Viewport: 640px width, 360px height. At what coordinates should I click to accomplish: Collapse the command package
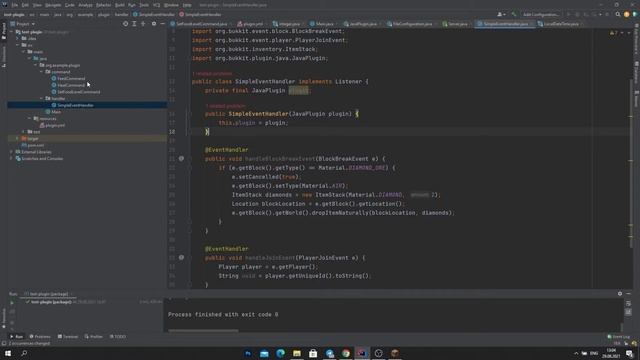[x=41, y=72]
